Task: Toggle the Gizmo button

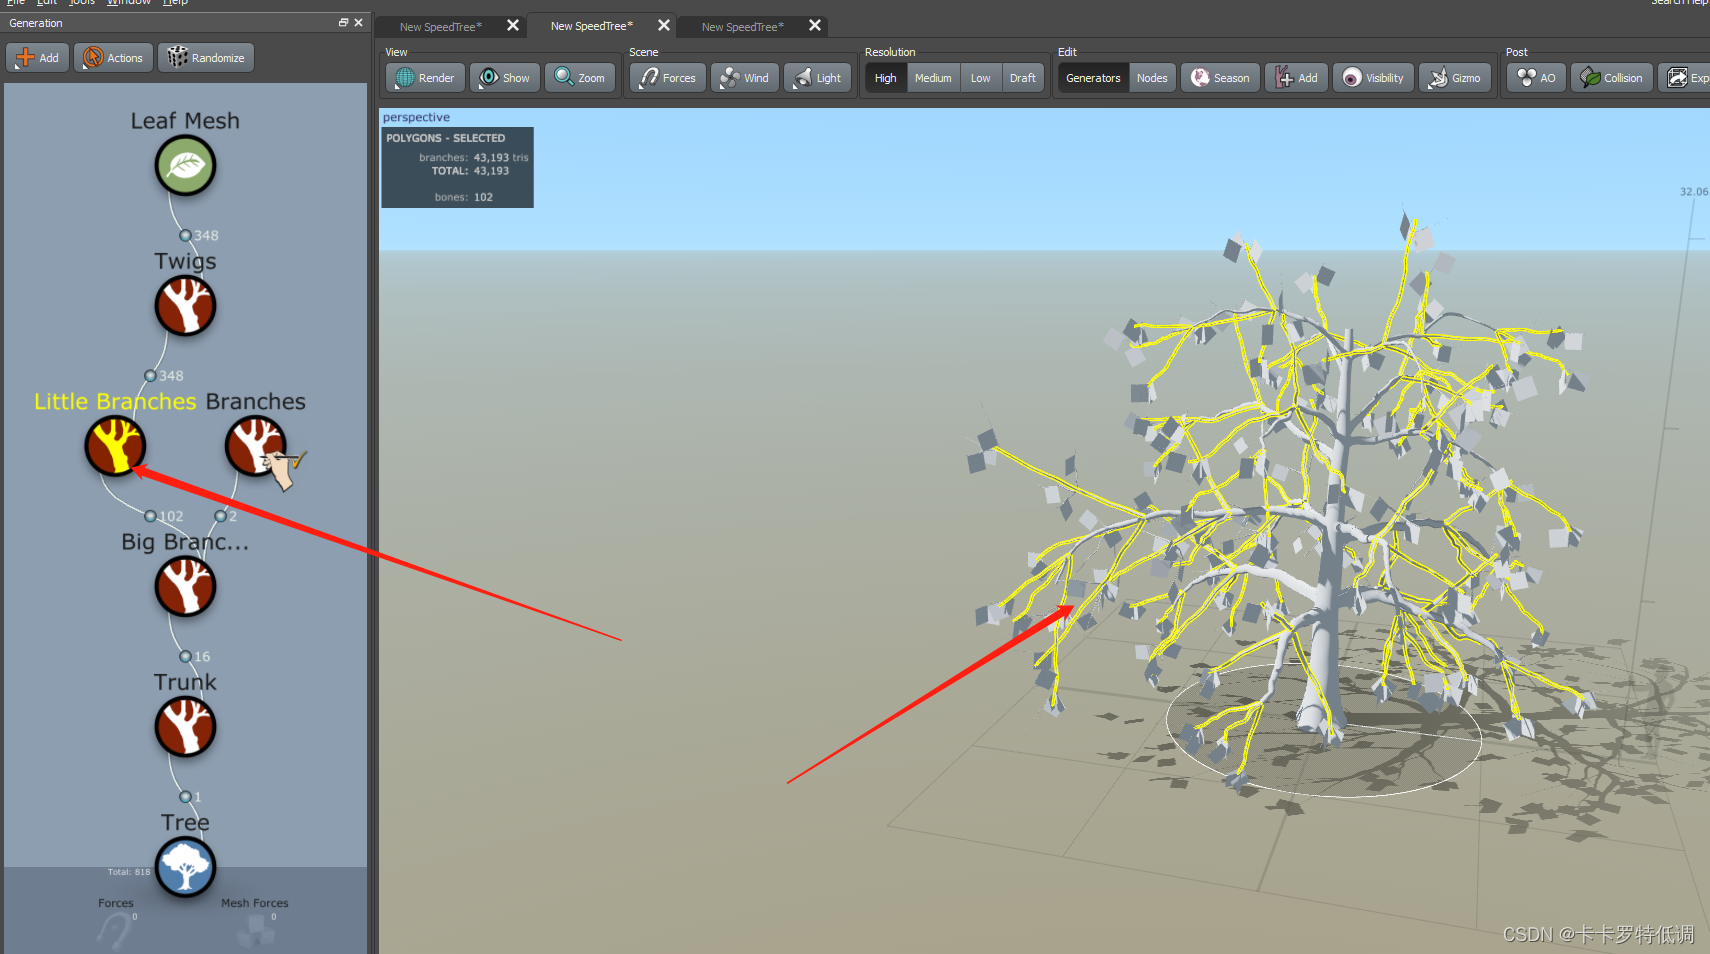Action: [1455, 78]
